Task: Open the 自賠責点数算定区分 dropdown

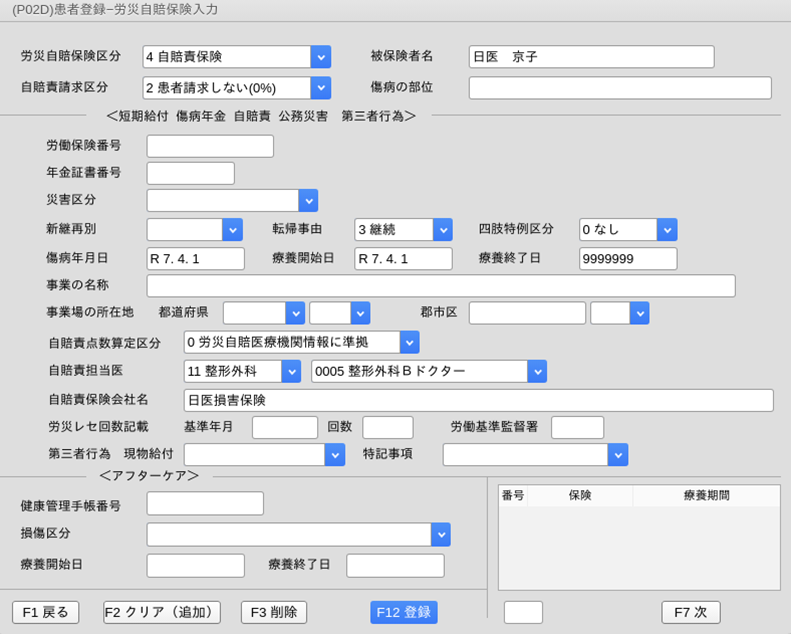Action: point(409,343)
